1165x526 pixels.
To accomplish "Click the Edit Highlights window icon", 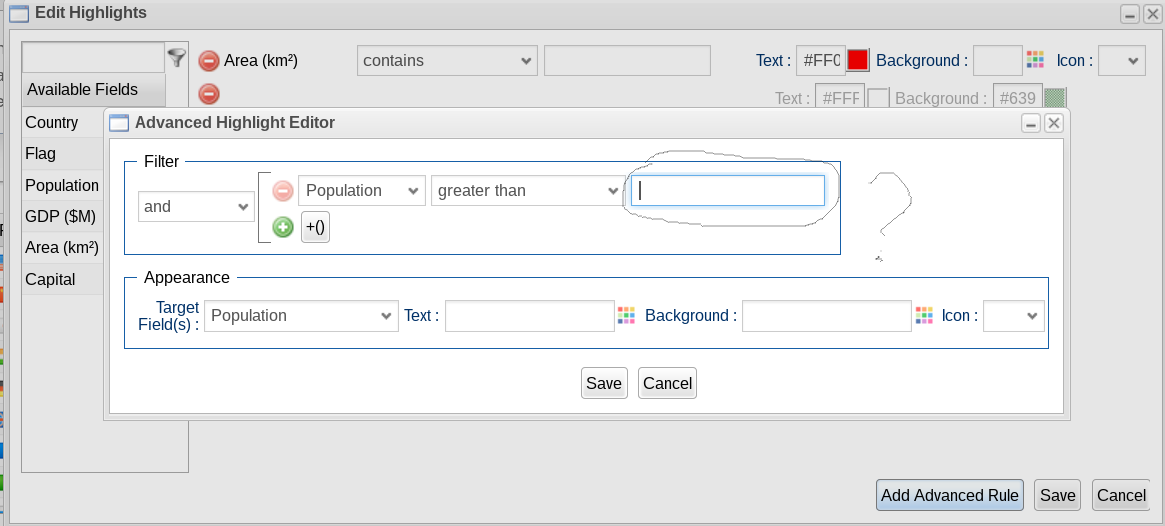I will click(19, 13).
